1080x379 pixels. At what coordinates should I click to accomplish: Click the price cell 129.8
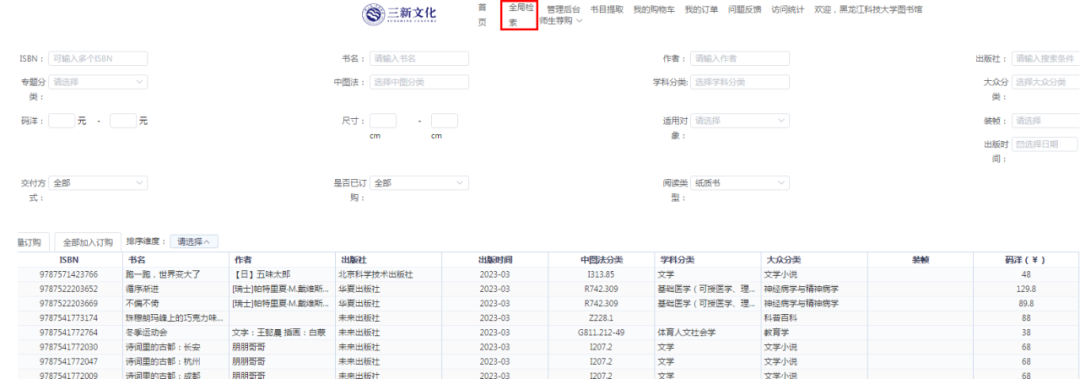point(1026,289)
